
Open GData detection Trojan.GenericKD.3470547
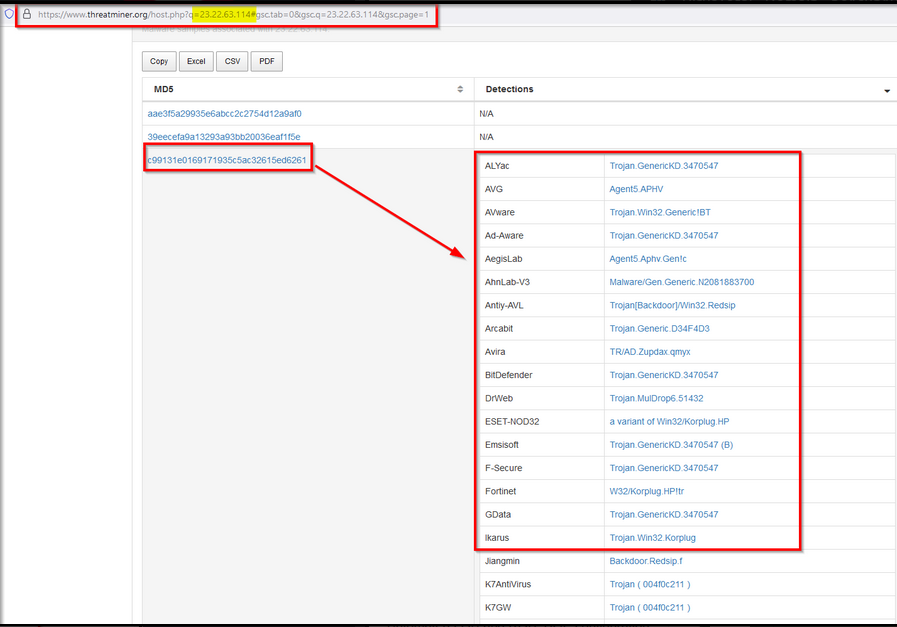664,514
